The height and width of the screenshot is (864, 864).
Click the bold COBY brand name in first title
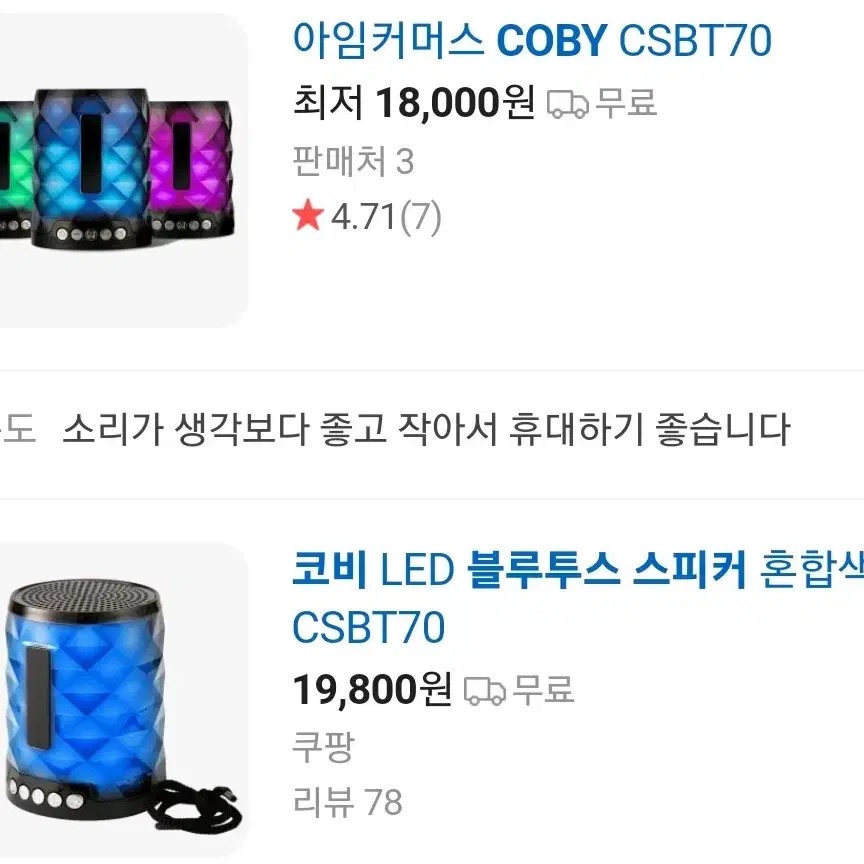pyautogui.click(x=552, y=40)
